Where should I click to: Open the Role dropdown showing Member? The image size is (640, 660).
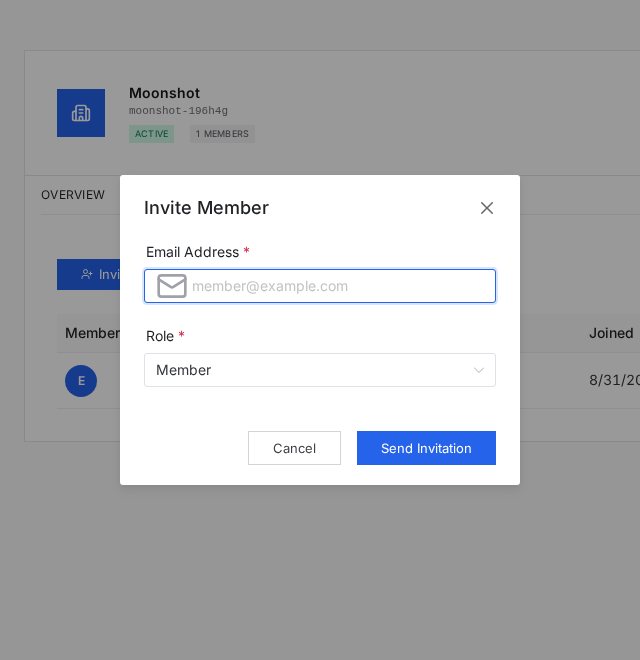click(x=320, y=370)
